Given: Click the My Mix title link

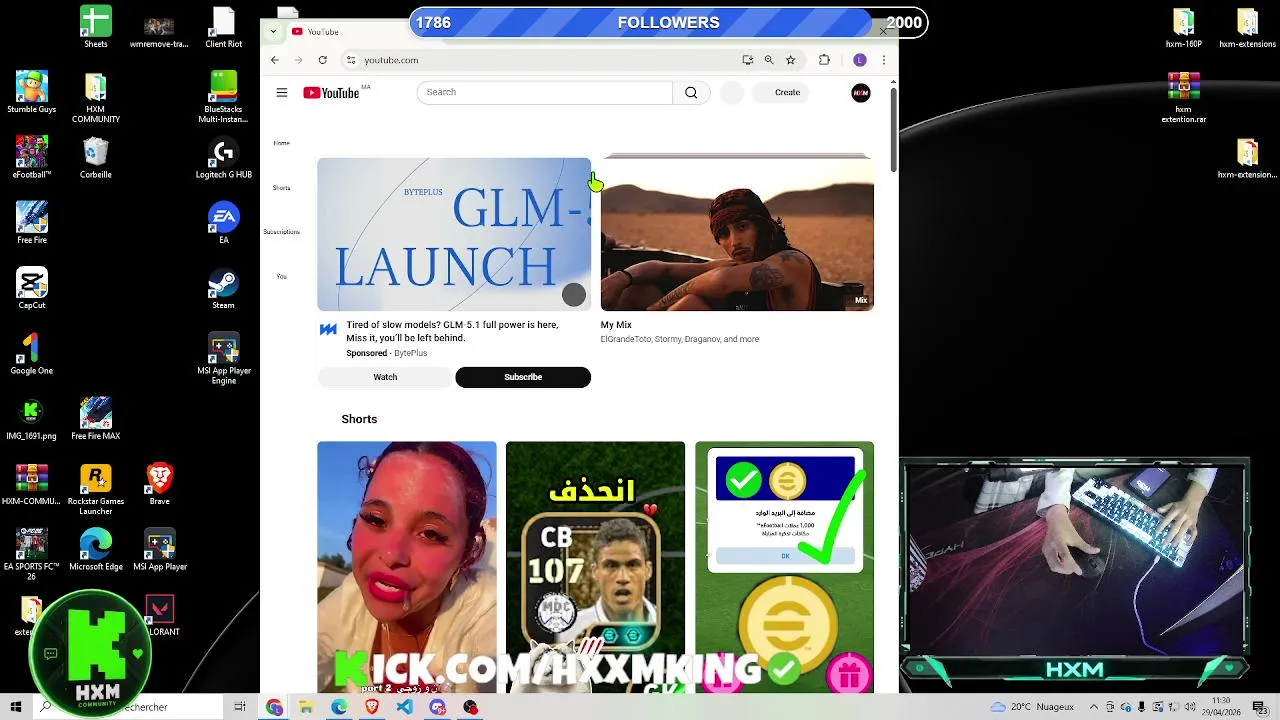Looking at the screenshot, I should click(616, 325).
